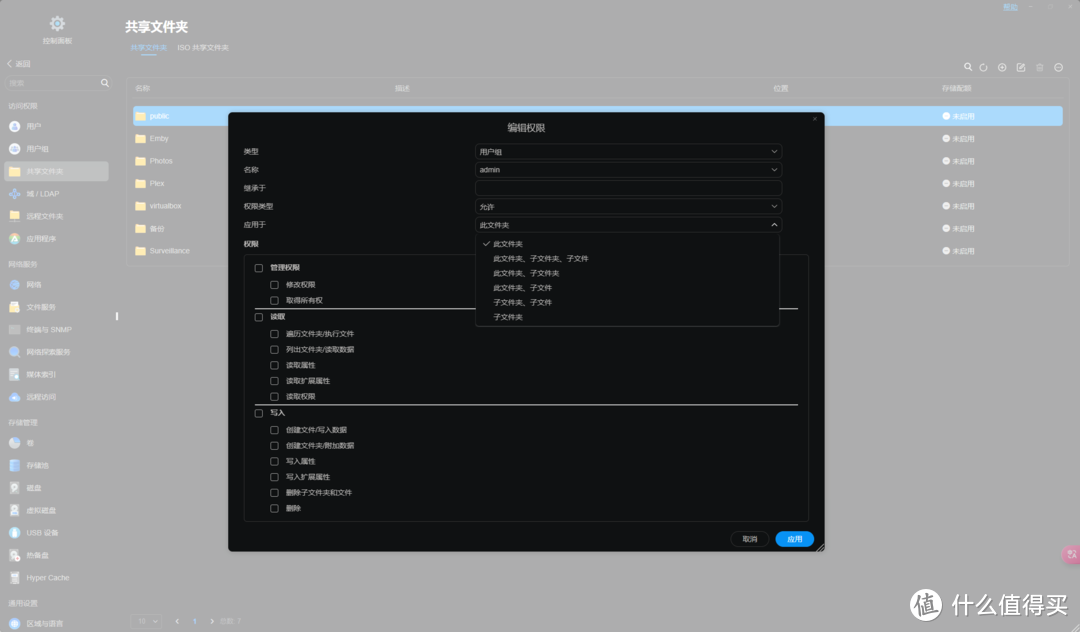
Task: Open USB 设备 in the sidebar
Action: point(56,533)
